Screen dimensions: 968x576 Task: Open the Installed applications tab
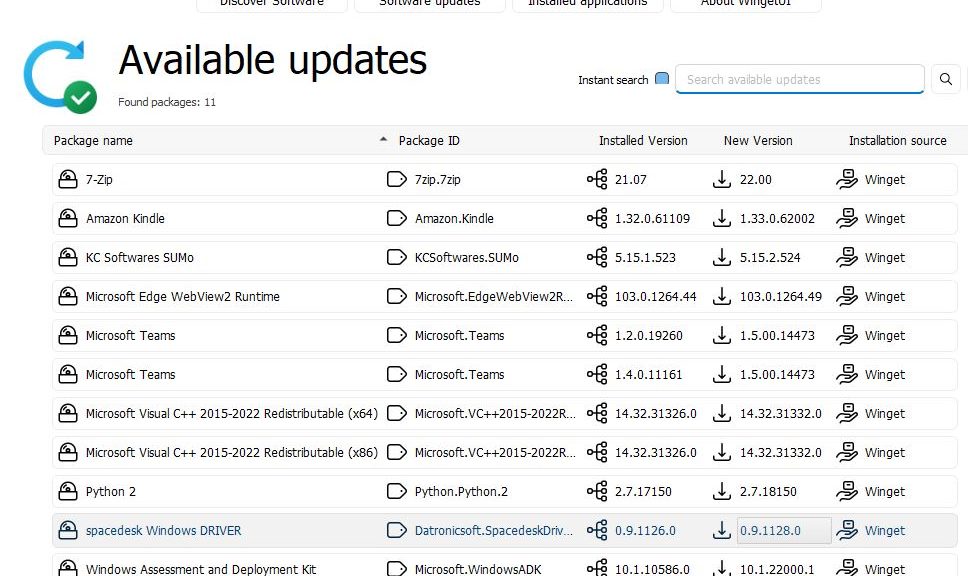click(x=588, y=4)
